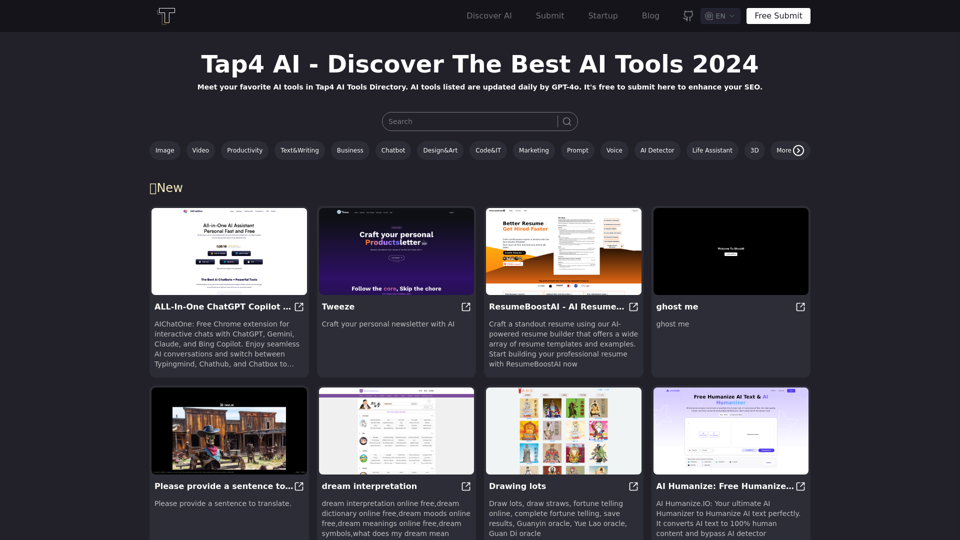Open the ghost me black thumbnail
This screenshot has height=540, width=960.
pyautogui.click(x=730, y=251)
